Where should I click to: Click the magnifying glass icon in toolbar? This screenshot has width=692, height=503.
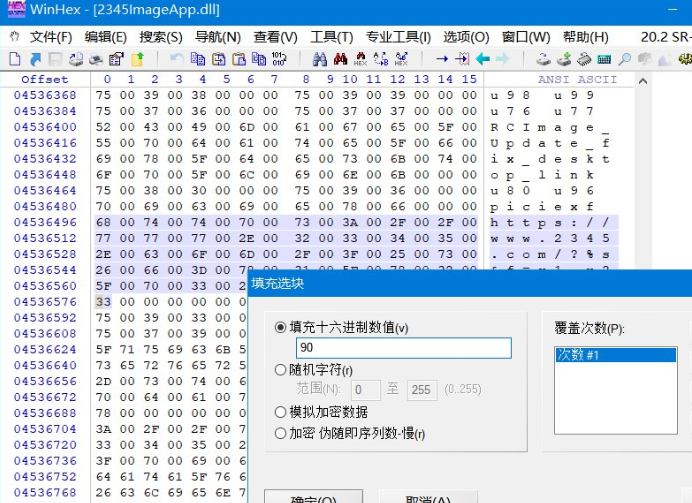click(624, 59)
